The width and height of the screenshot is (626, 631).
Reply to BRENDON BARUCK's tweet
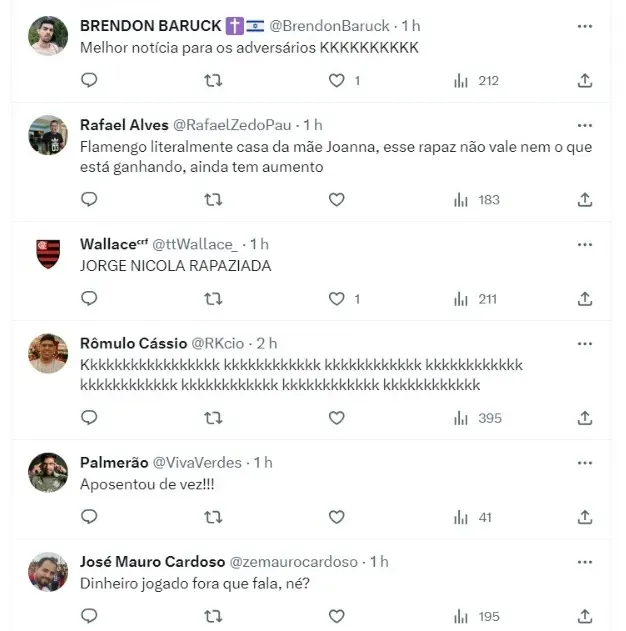point(89,80)
